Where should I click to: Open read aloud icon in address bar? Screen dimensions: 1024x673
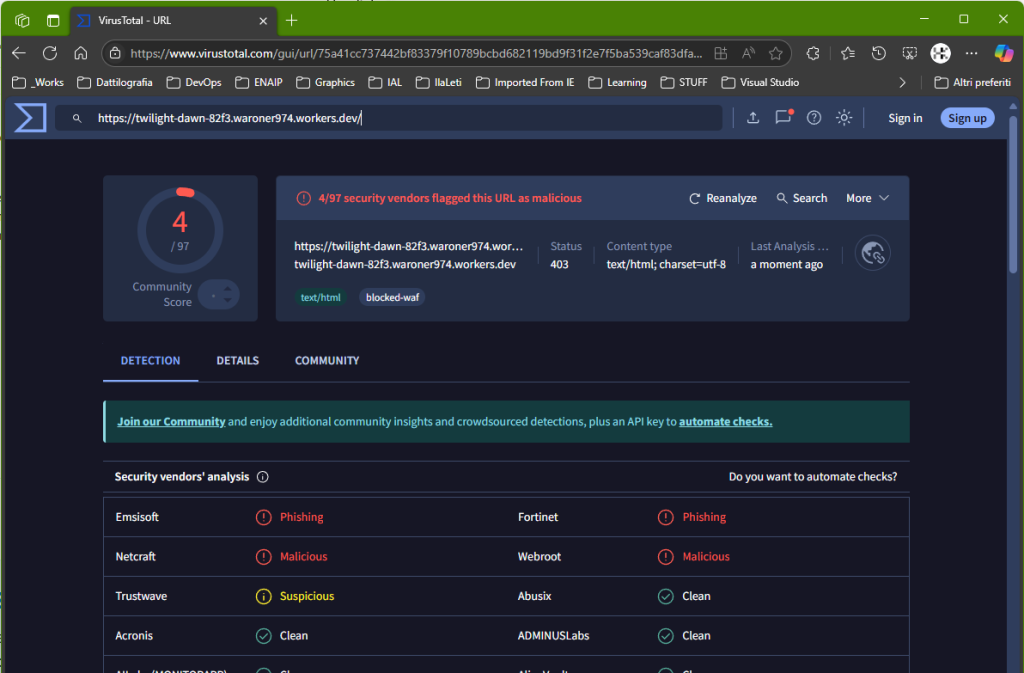748,54
